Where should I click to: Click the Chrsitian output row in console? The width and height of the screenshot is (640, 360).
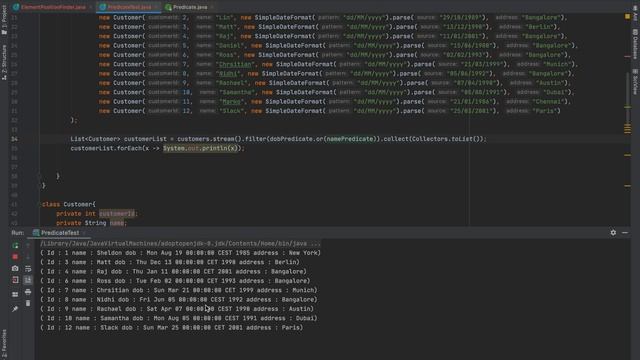179,290
